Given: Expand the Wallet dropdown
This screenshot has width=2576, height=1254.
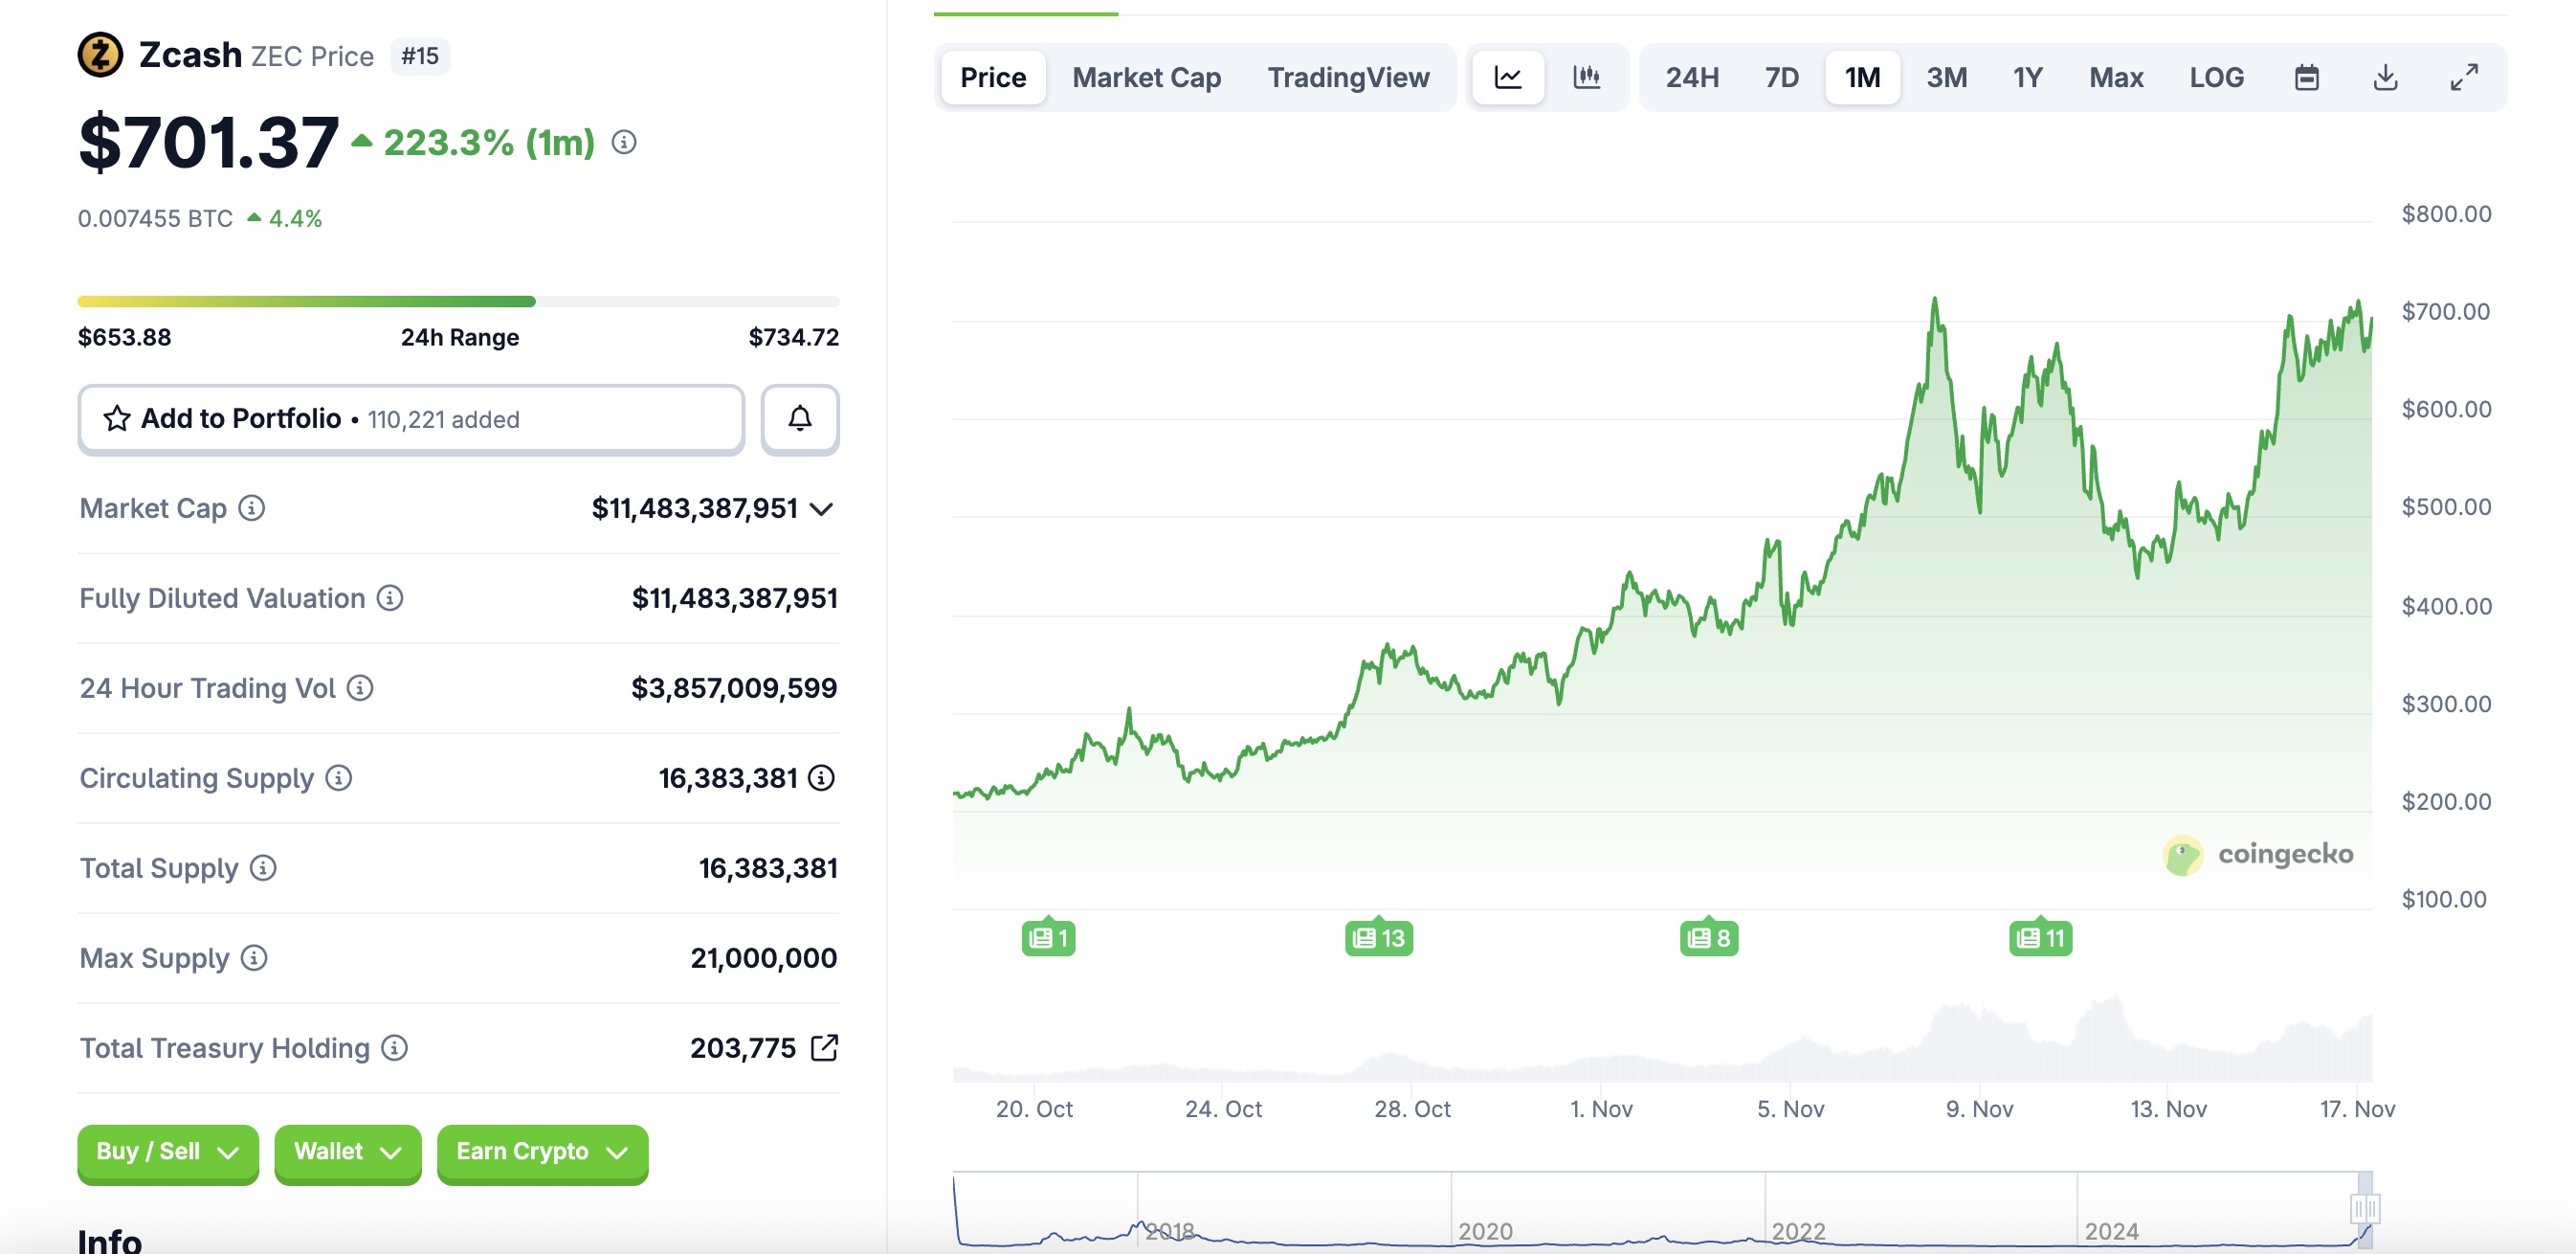Looking at the screenshot, I should pos(347,1152).
